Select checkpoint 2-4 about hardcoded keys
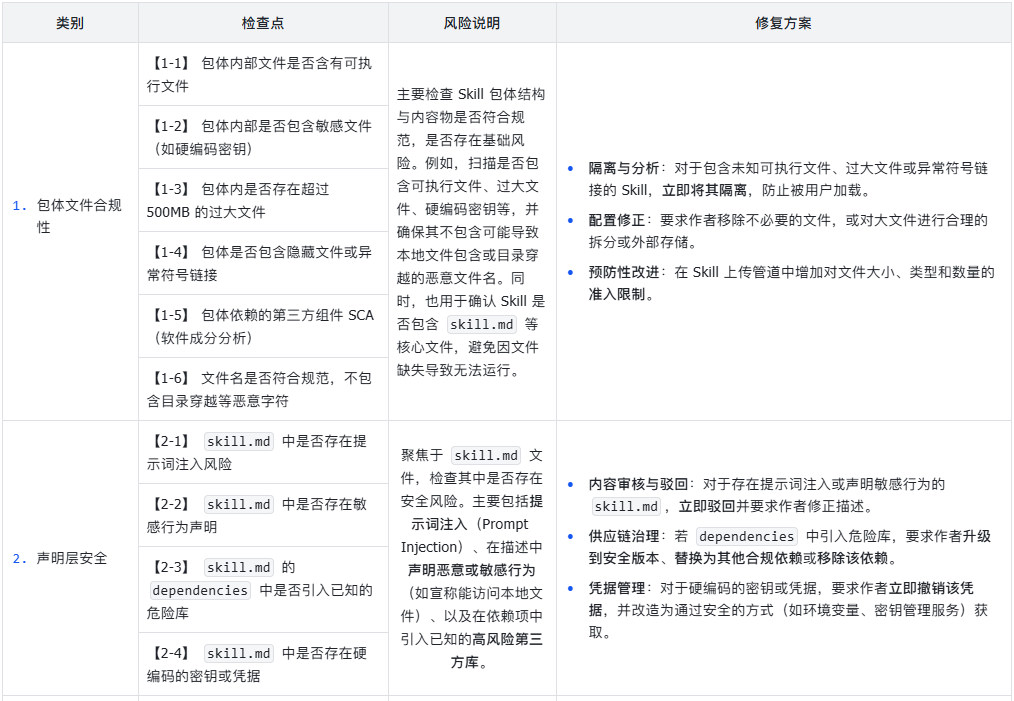 point(263,664)
